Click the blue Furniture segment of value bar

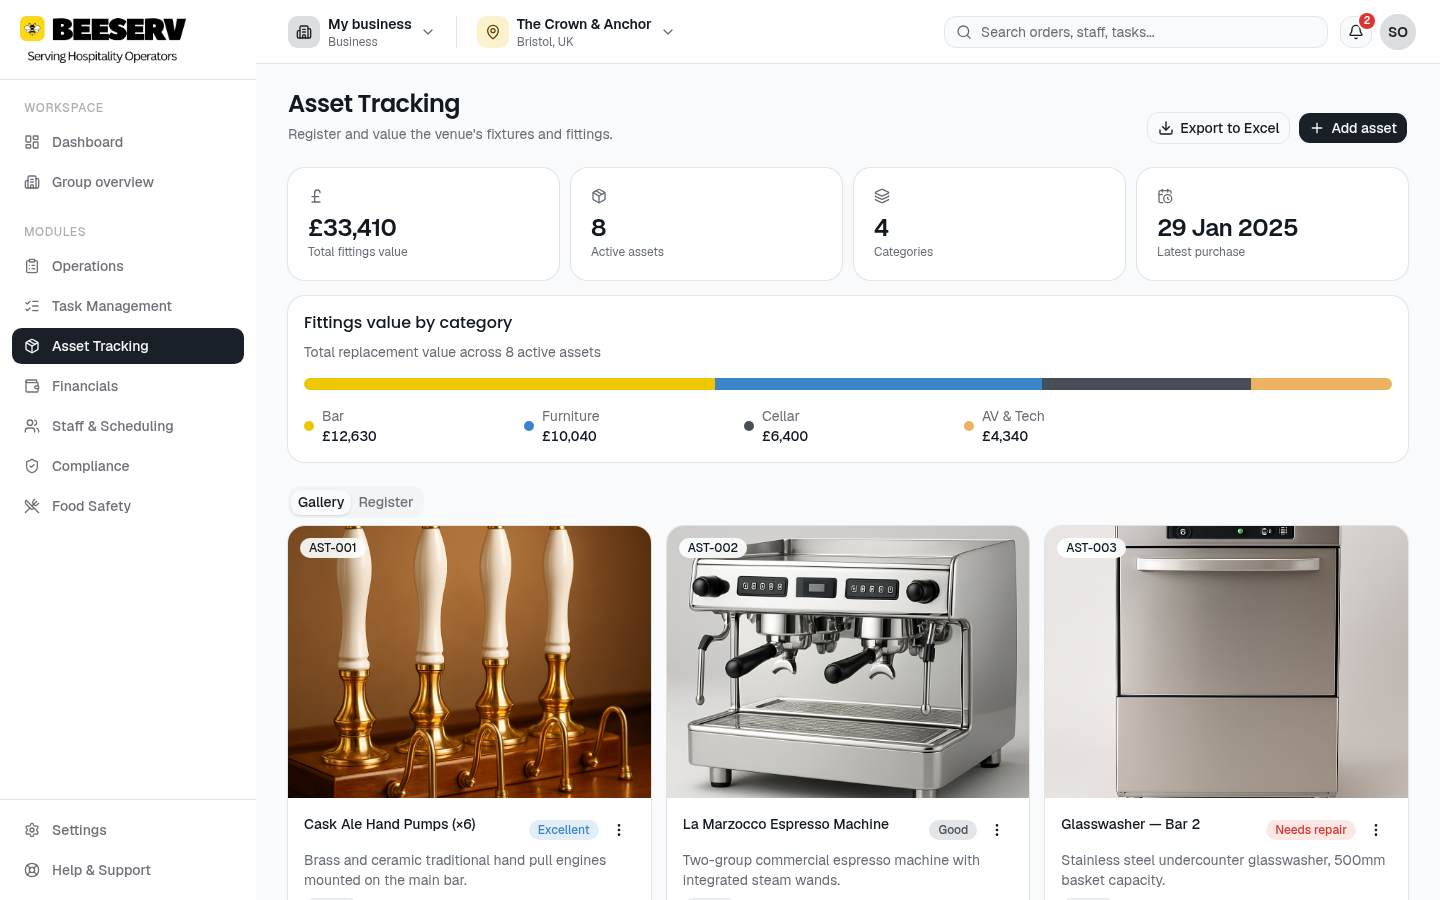point(878,384)
